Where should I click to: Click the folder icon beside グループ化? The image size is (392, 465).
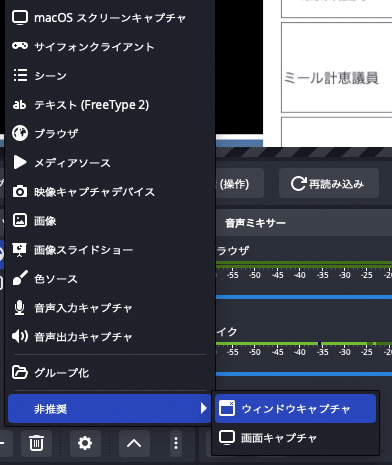click(x=20, y=372)
